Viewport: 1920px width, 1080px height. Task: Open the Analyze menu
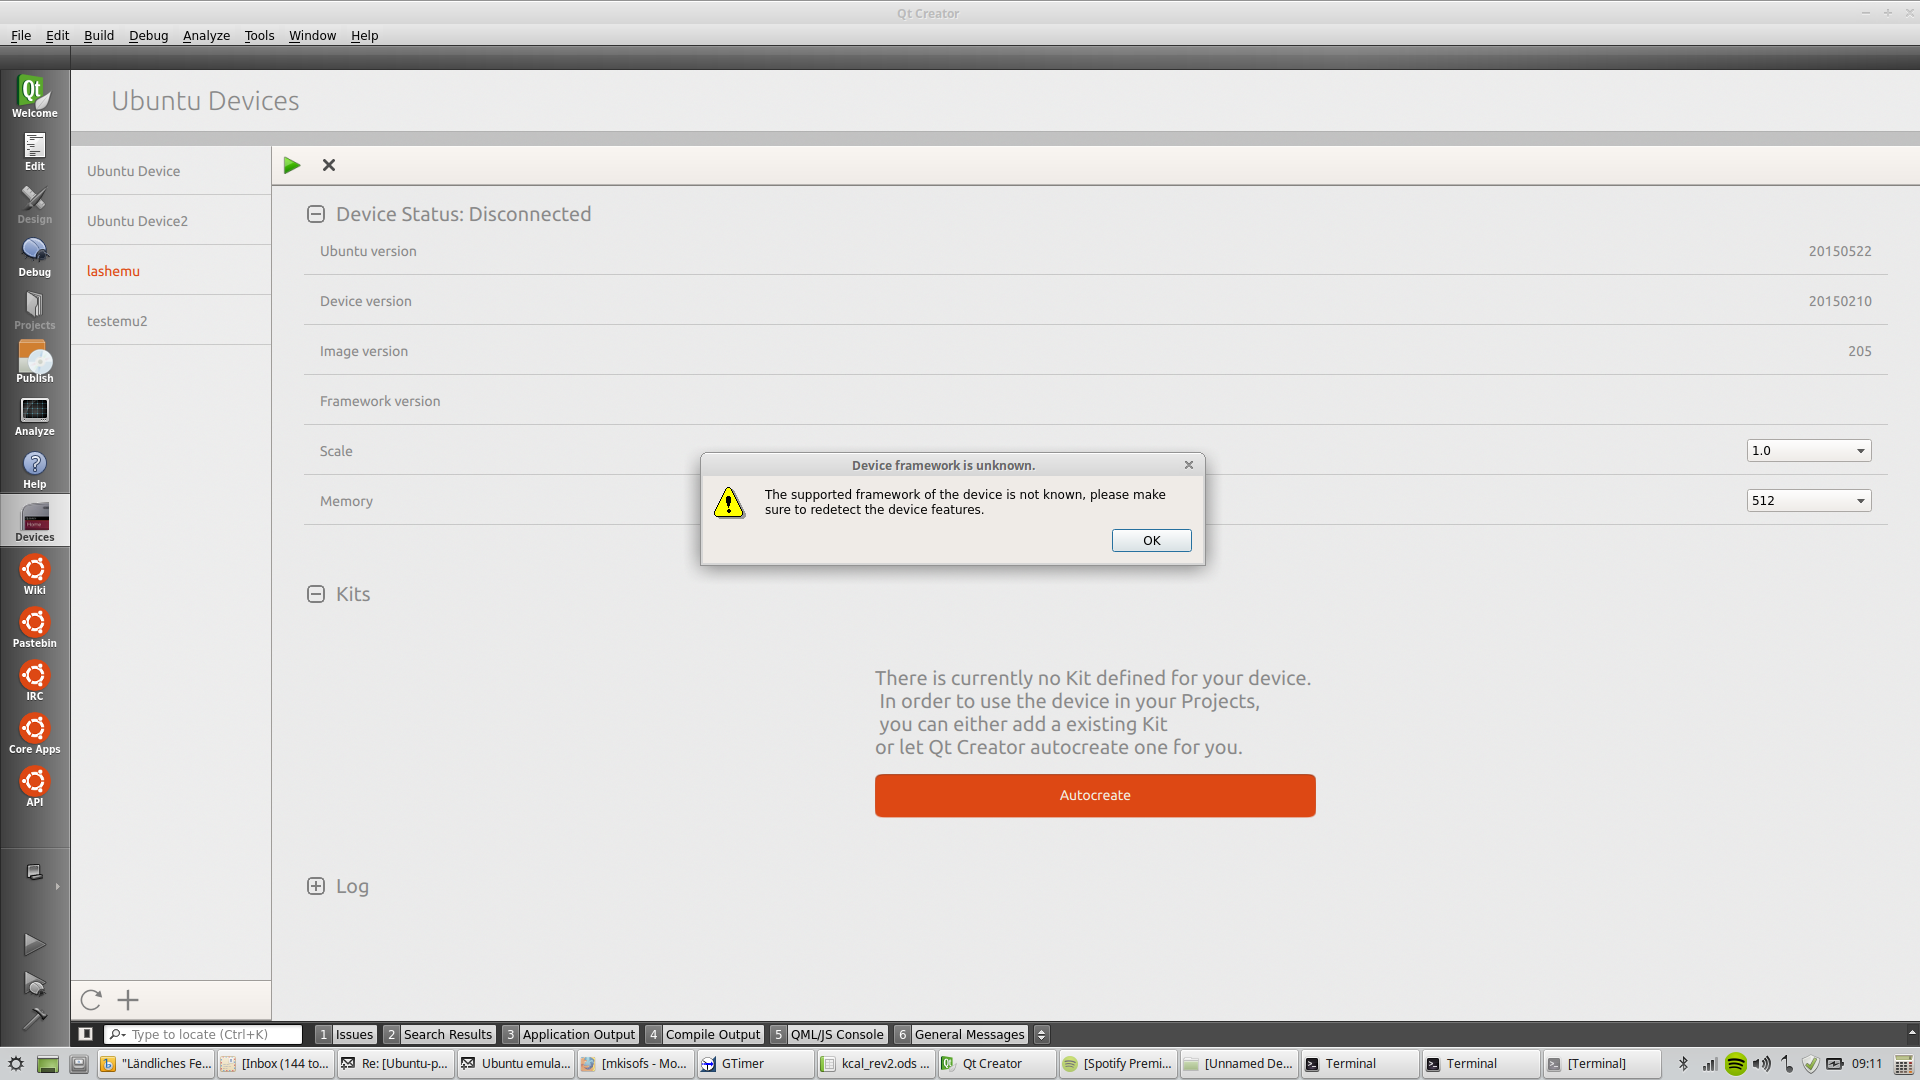[206, 35]
